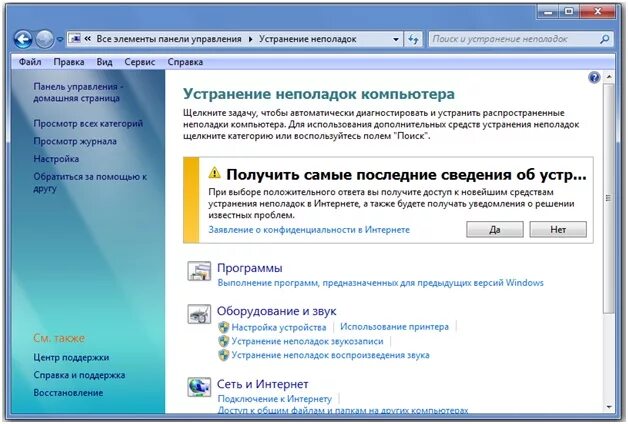
Task: Open the 'Оборудование и звук' heading
Action: click(276, 311)
